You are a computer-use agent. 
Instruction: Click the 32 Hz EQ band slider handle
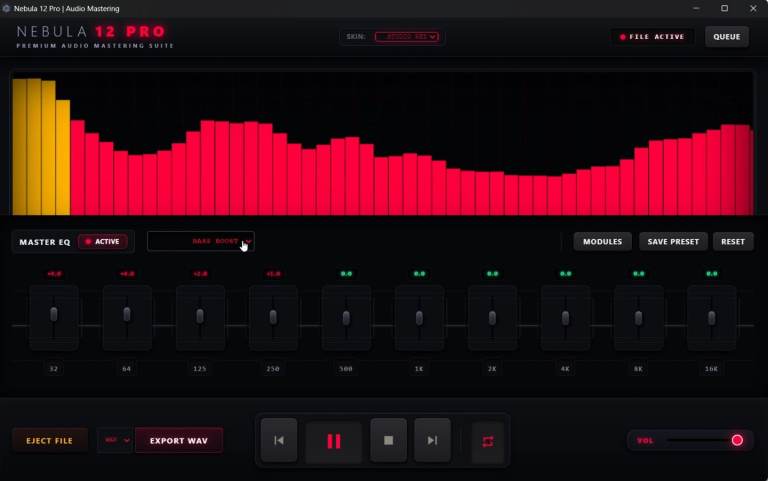click(x=54, y=314)
